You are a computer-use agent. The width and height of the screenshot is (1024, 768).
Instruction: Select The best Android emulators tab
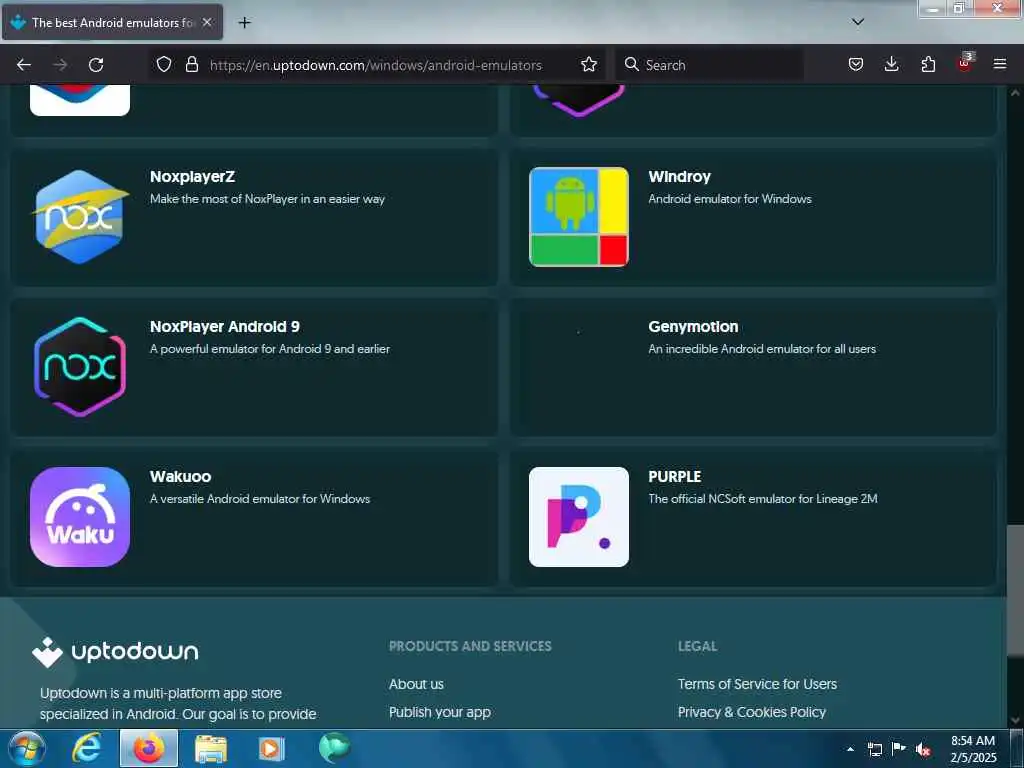pos(112,22)
